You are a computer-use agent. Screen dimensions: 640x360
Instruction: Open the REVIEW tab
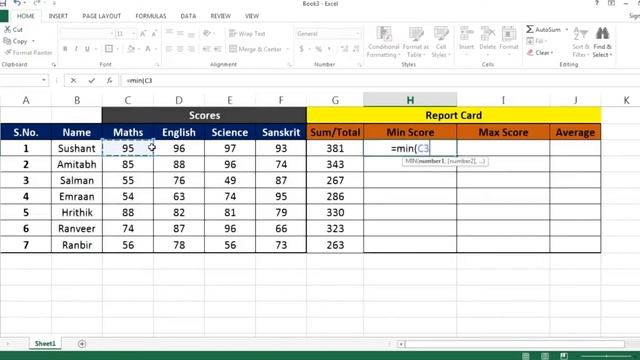click(x=220, y=16)
